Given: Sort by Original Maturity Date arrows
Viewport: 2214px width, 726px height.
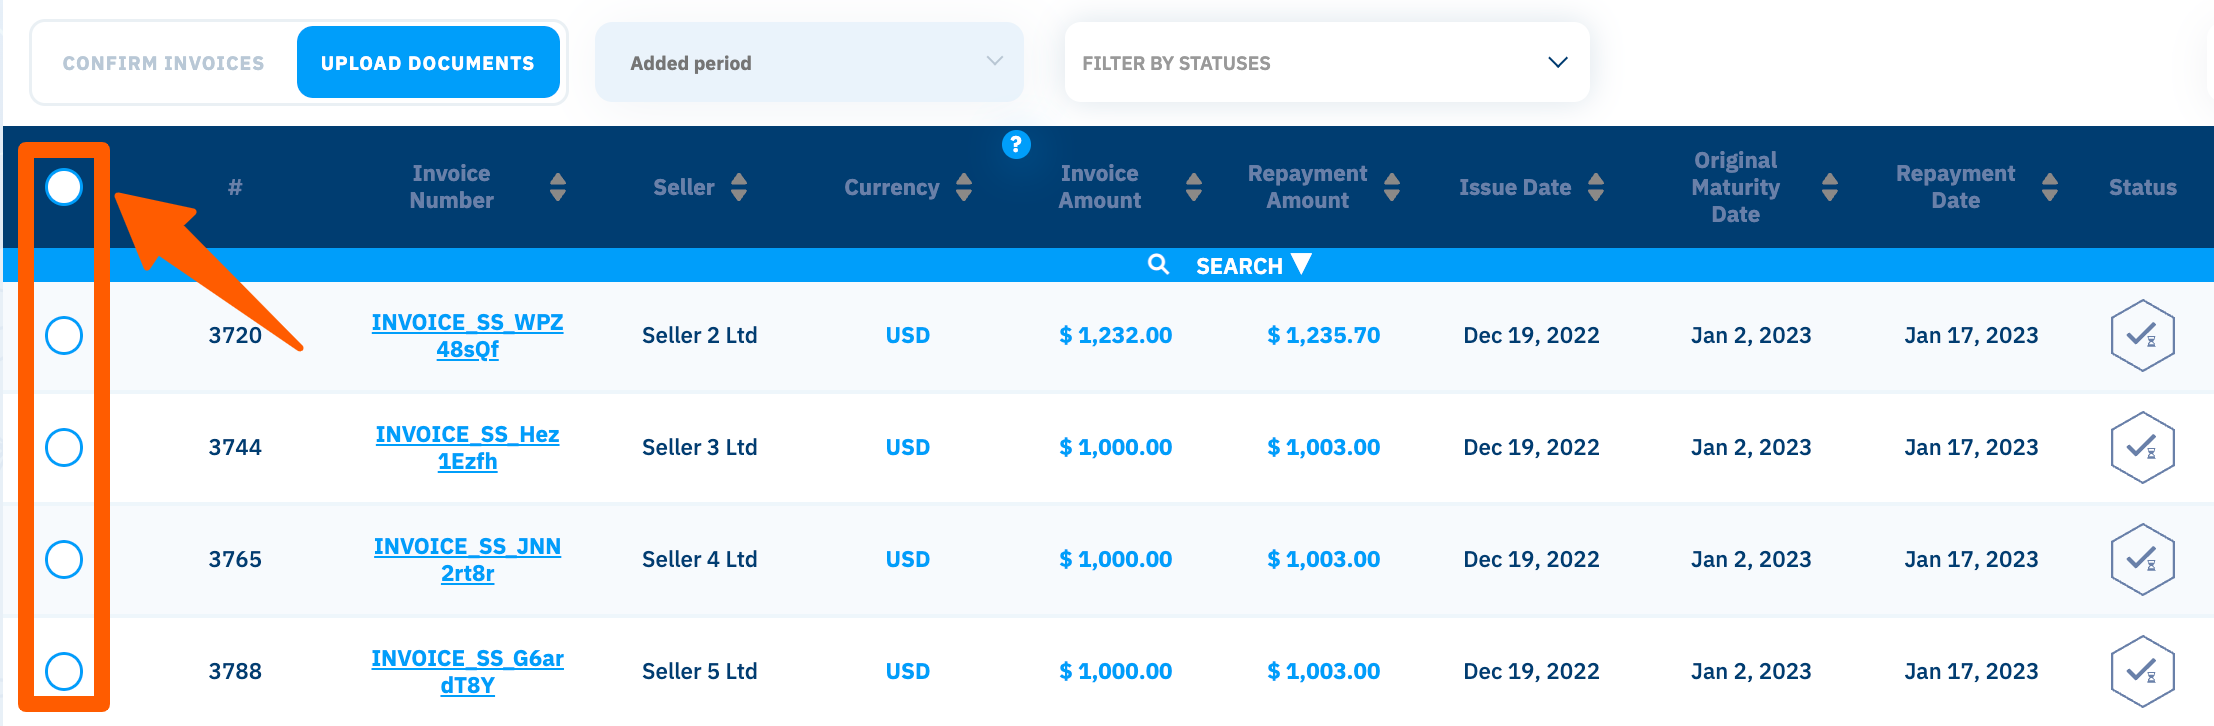Looking at the screenshot, I should 1830,187.
